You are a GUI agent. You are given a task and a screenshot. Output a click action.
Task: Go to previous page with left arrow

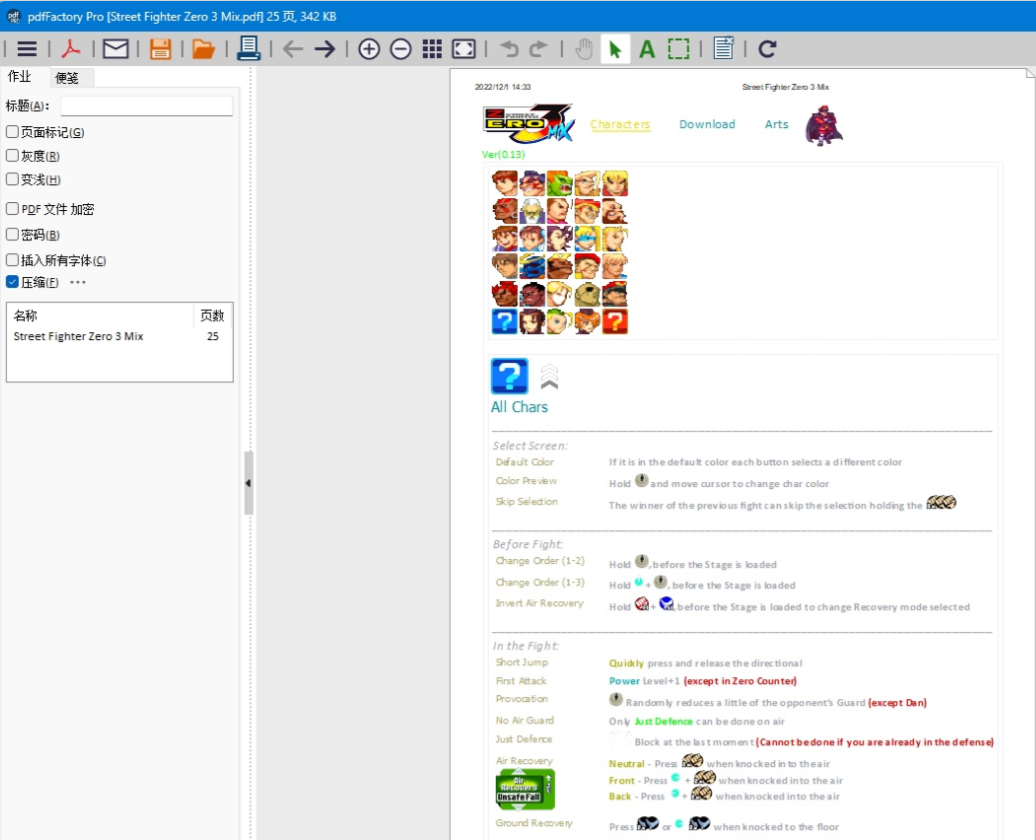(x=293, y=49)
